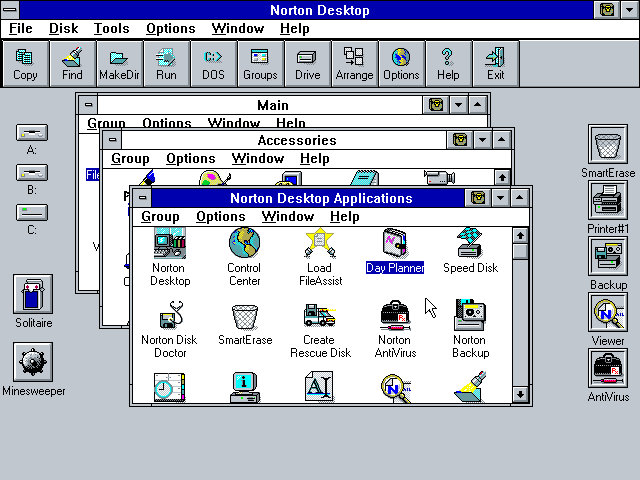Select the flashlight icon in bottom row
Screen dimensions: 640x480
click(470, 387)
